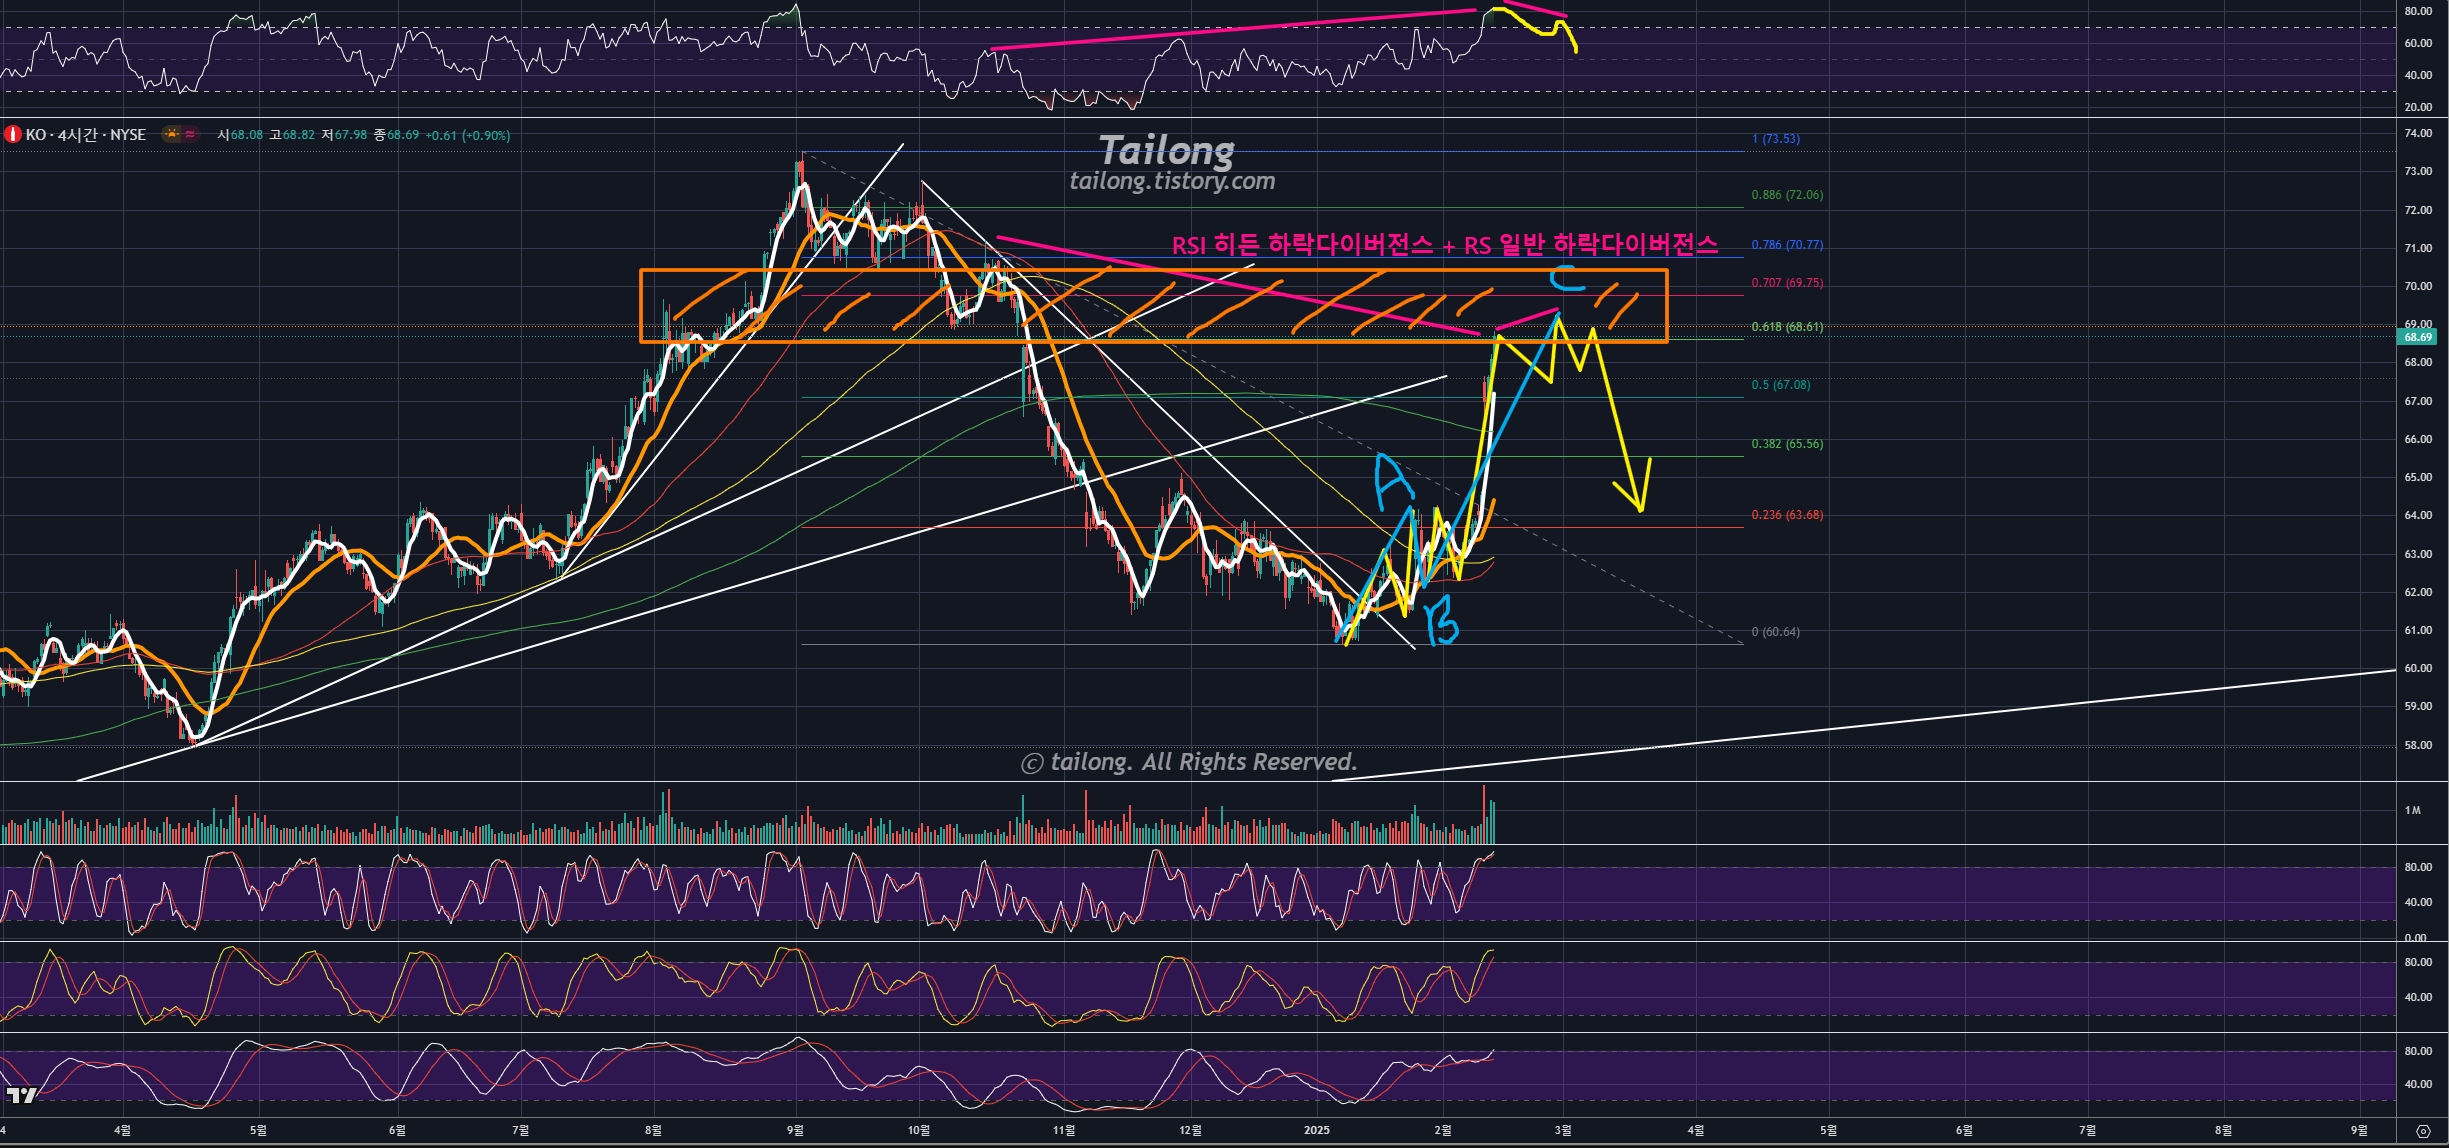Open chart settings via the hexagon gear icon
The image size is (2449, 1148).
coord(2422,1131)
